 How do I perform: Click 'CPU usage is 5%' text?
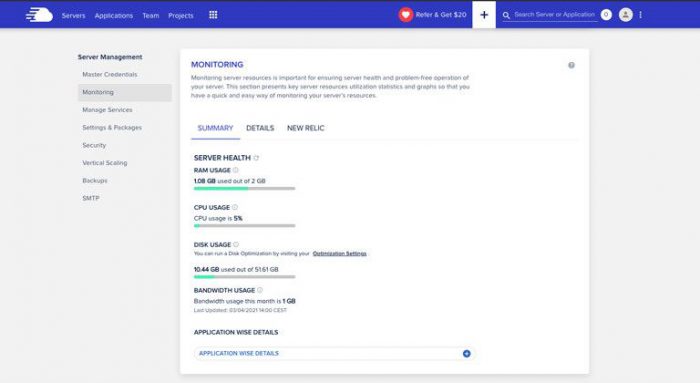(218, 218)
